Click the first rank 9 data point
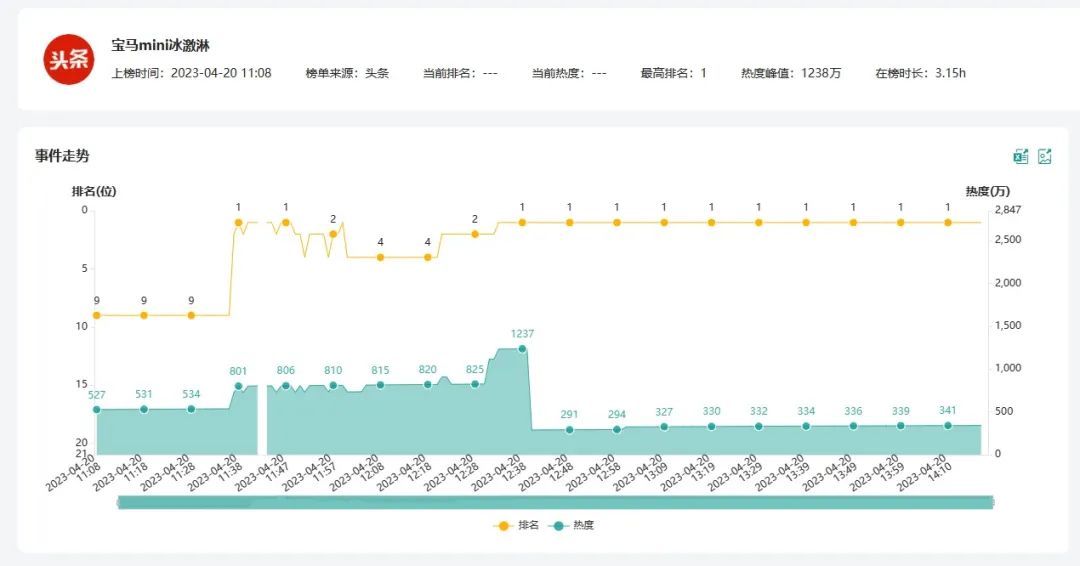Viewport: 1080px width, 566px height. pyautogui.click(x=96, y=315)
